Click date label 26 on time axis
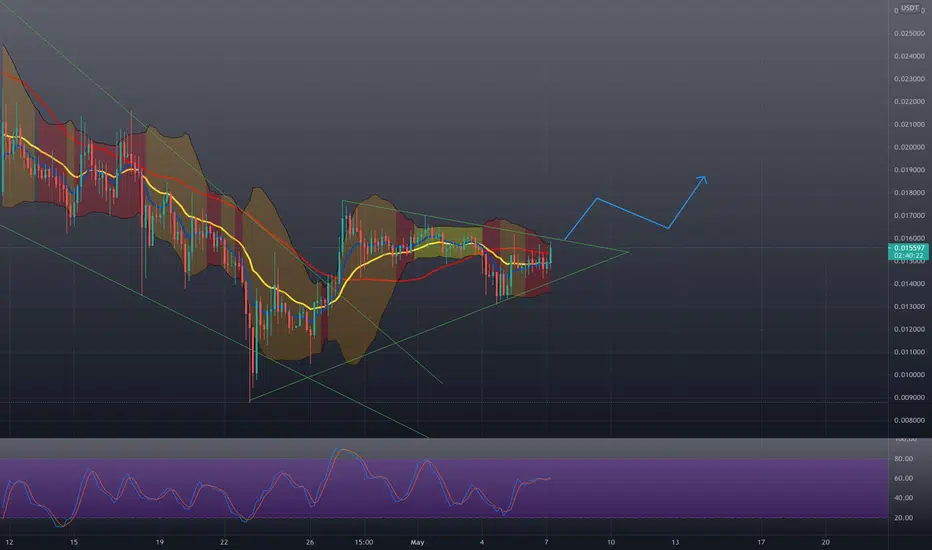This screenshot has width=932, height=550. [x=310, y=542]
